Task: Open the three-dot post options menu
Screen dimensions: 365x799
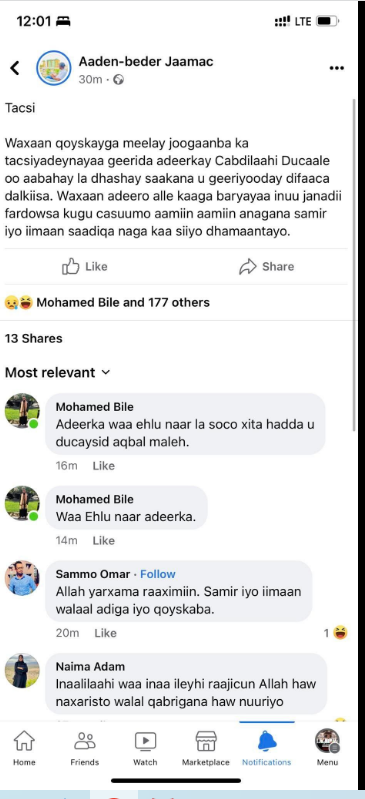Action: point(336,68)
